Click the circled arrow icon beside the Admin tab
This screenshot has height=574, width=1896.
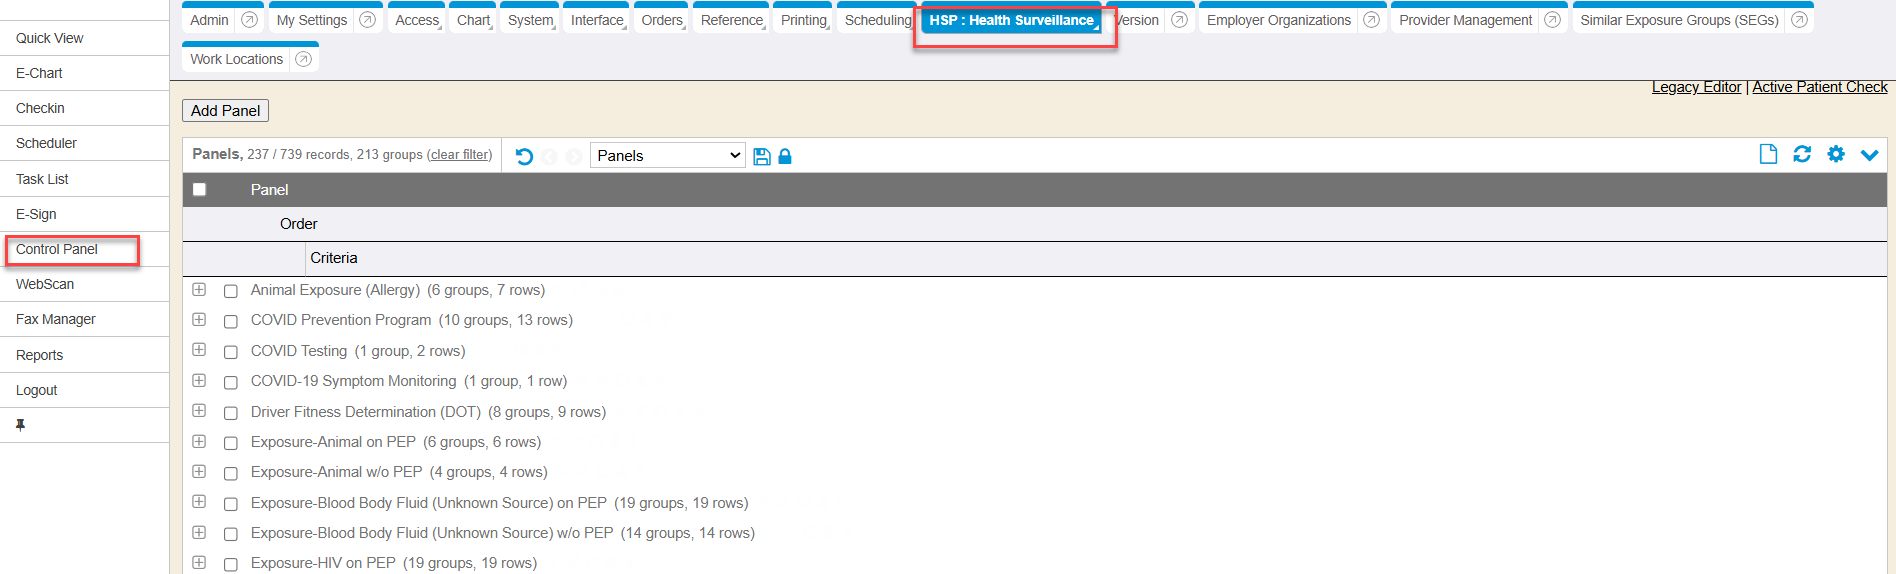tap(250, 20)
